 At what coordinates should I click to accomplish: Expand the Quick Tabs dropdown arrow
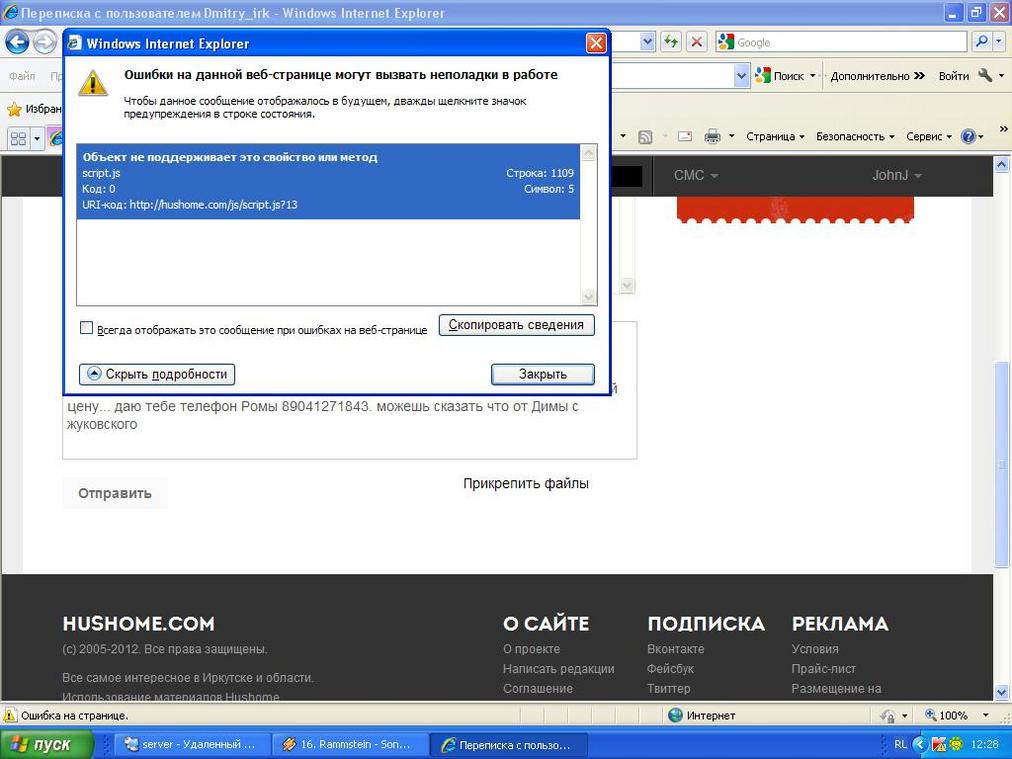[x=37, y=138]
